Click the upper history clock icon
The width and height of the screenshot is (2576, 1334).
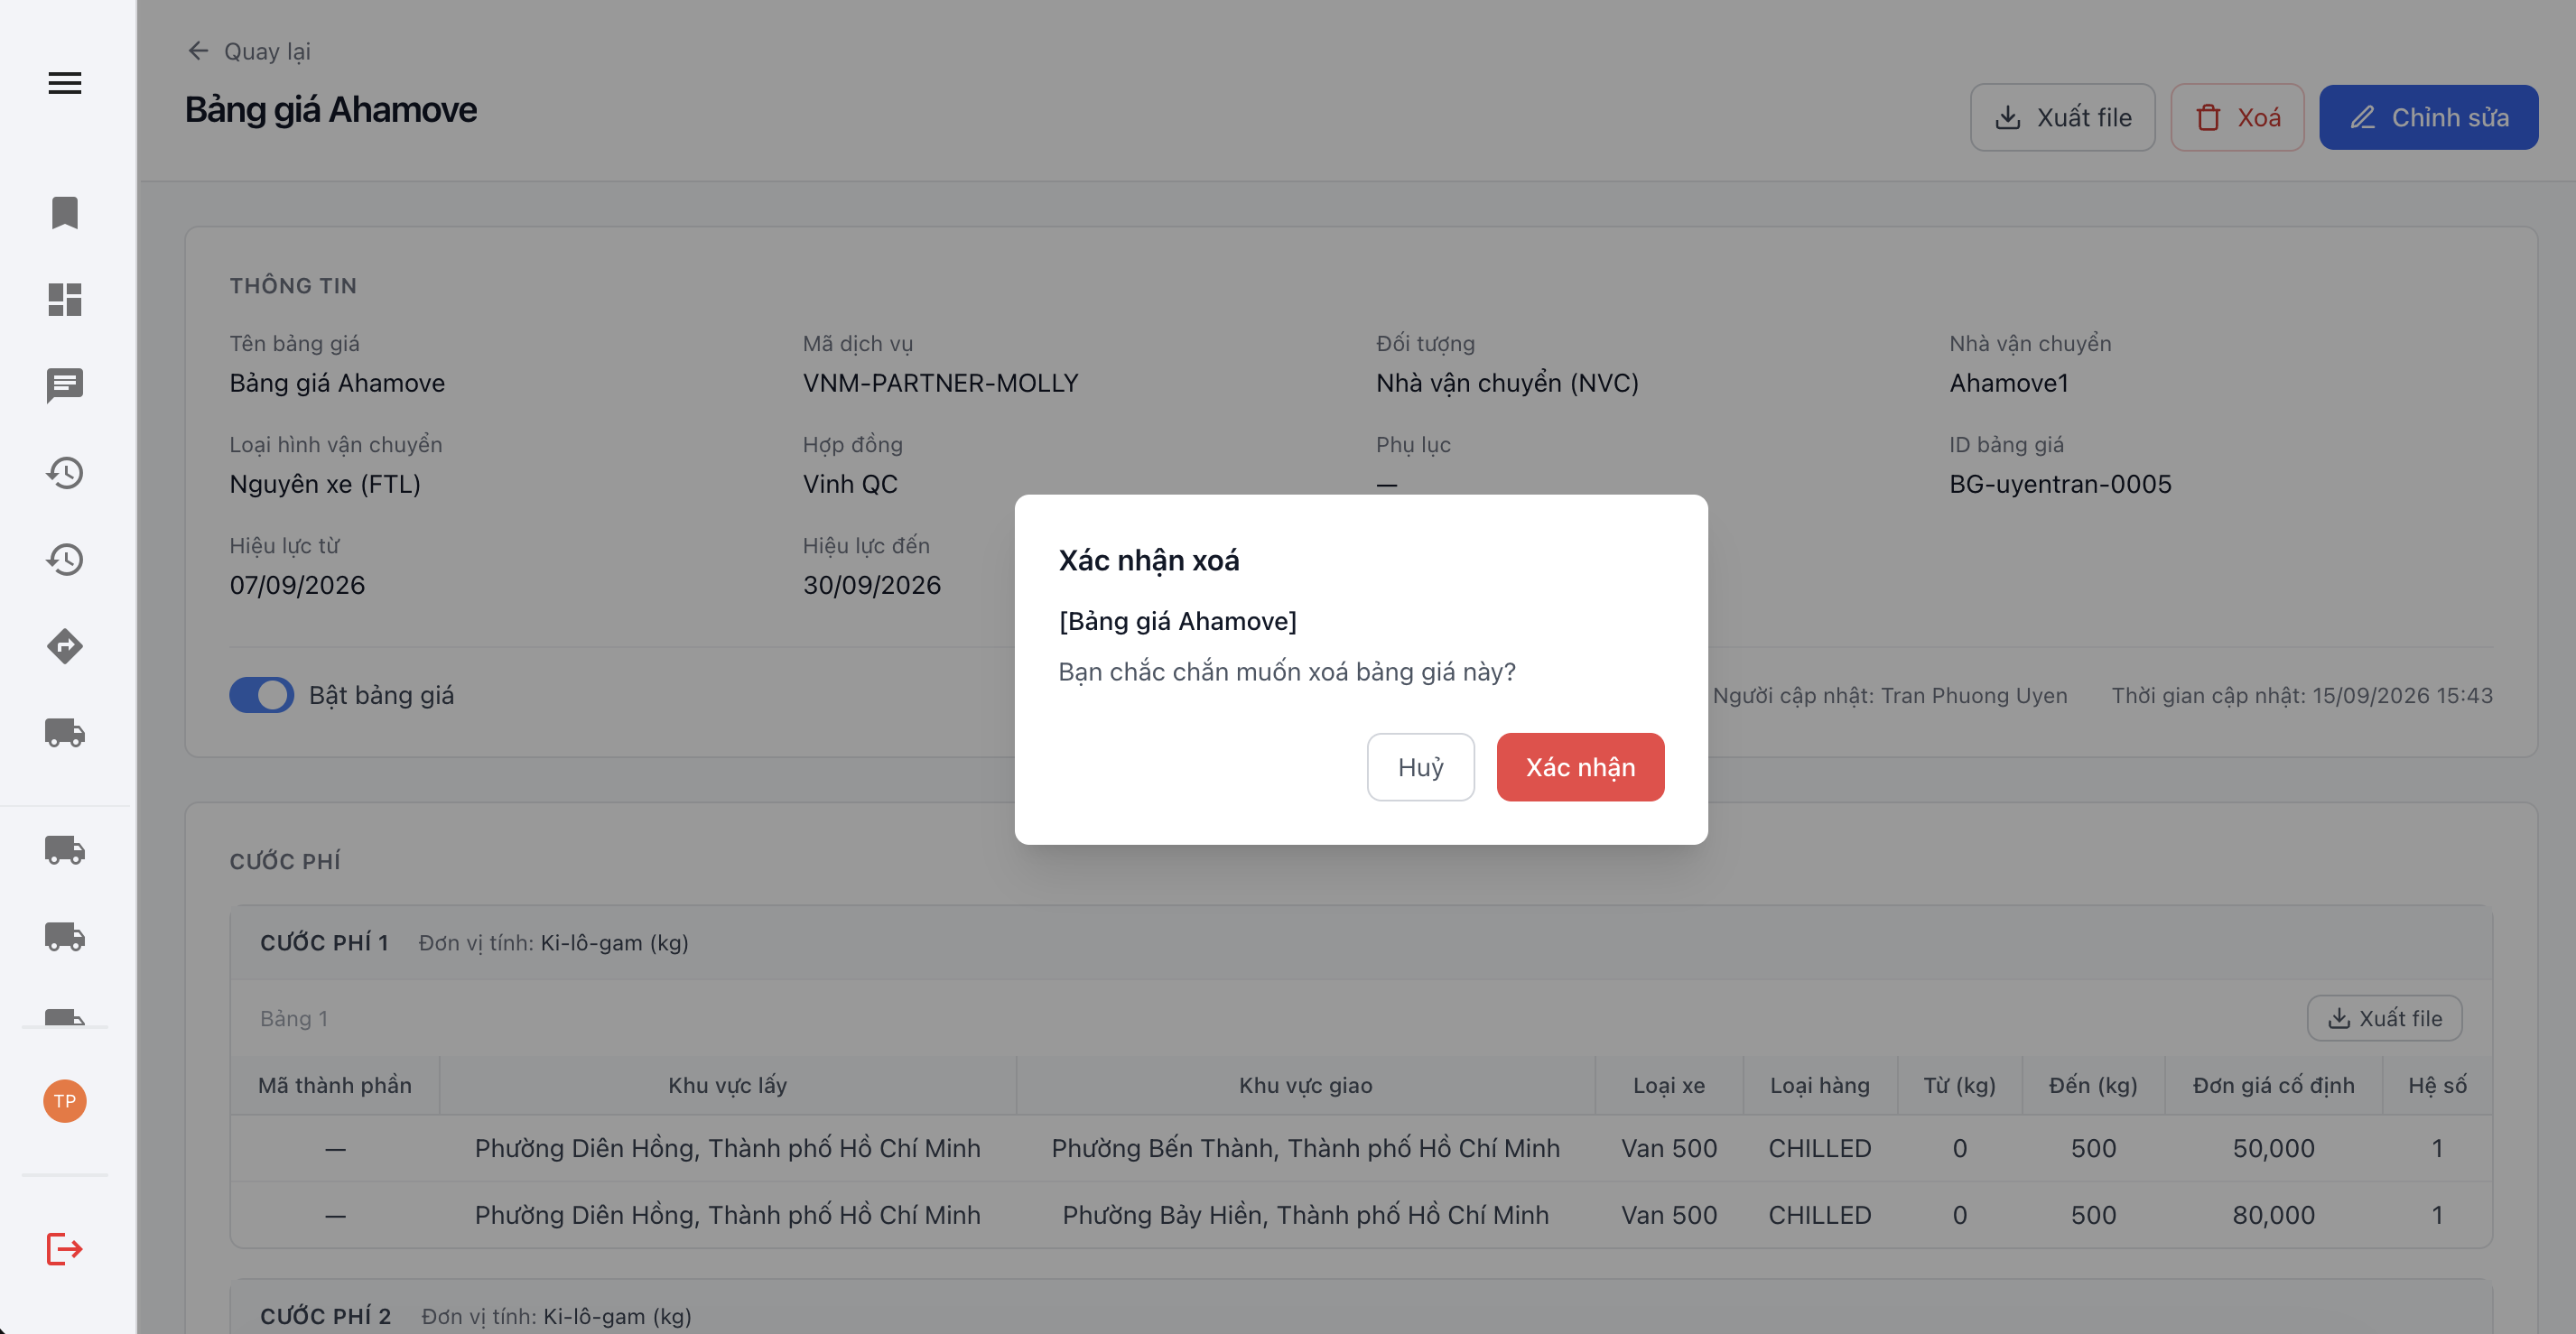65,472
